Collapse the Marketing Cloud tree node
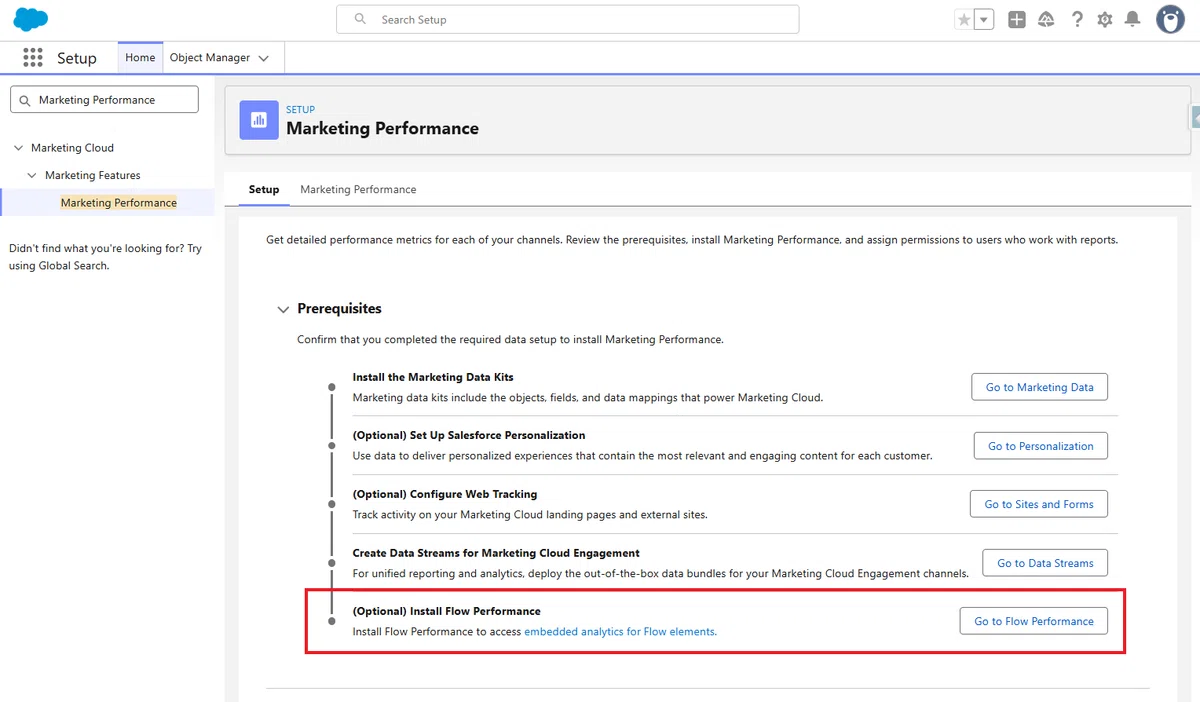 point(18,148)
